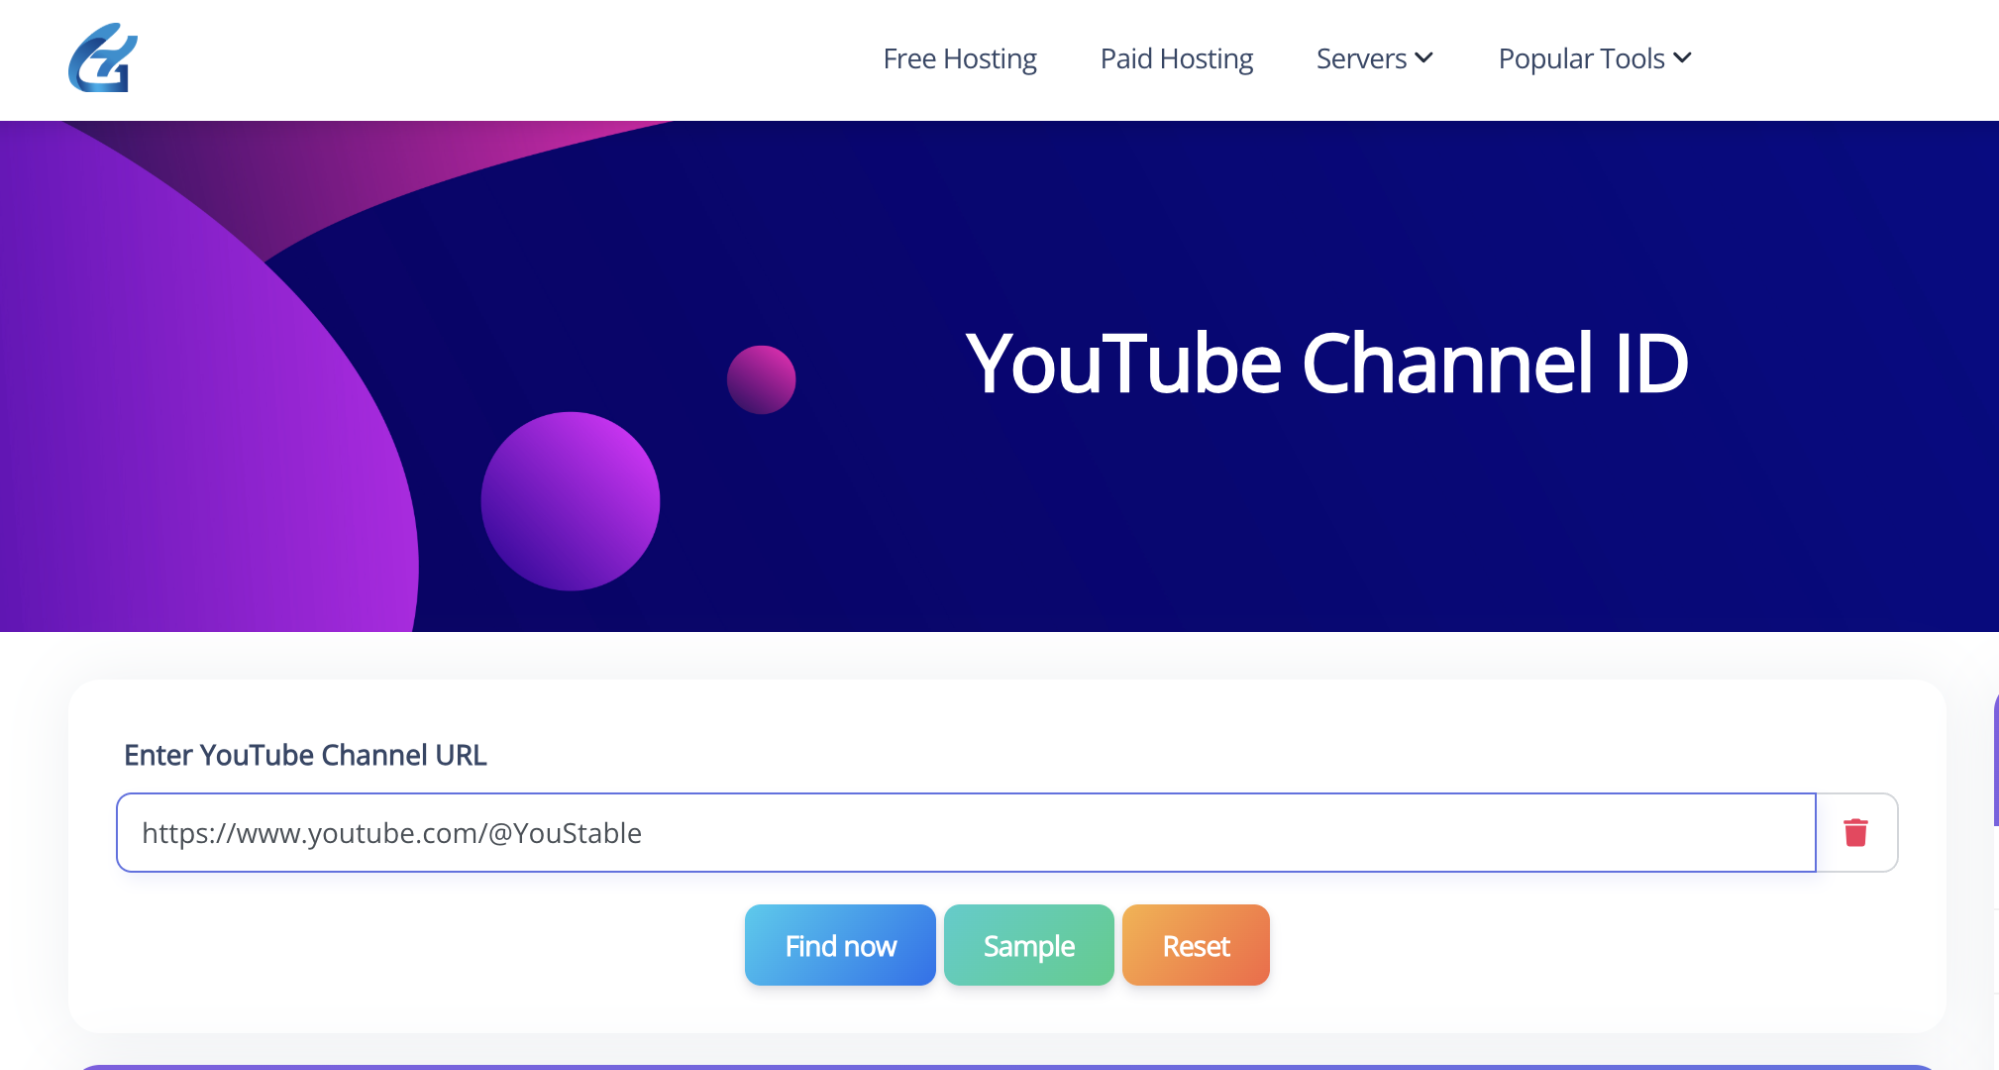The image size is (1999, 1070).
Task: Click the small magenta circle in the banner
Action: (761, 379)
